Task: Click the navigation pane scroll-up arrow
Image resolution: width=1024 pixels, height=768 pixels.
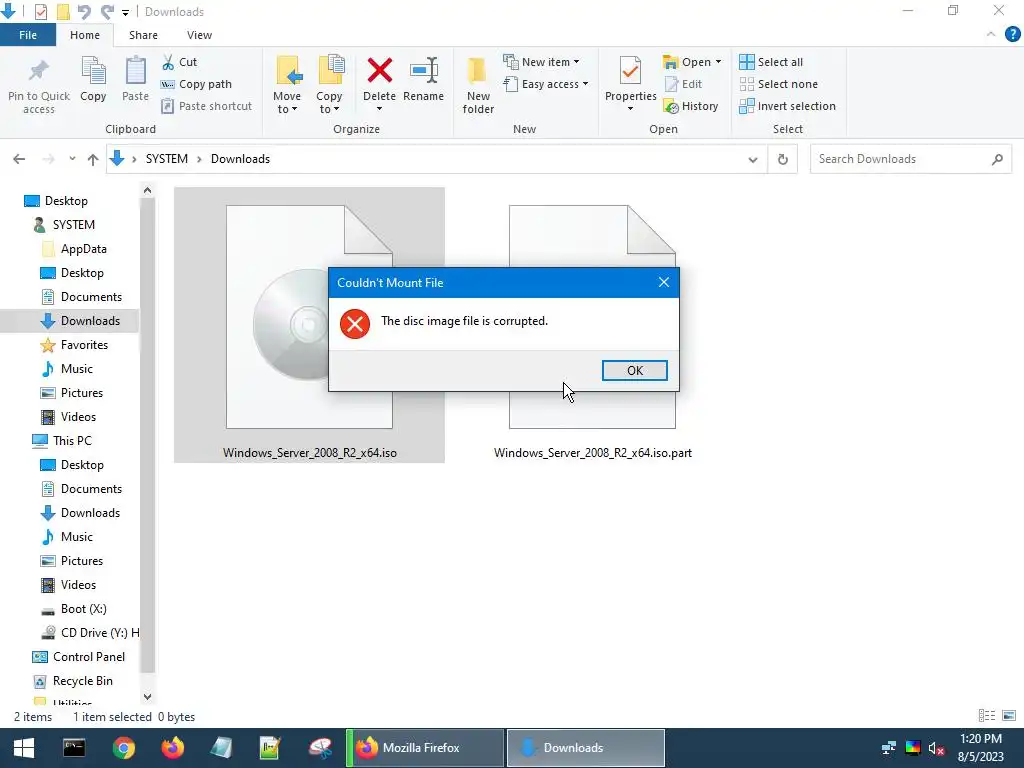Action: point(147,190)
